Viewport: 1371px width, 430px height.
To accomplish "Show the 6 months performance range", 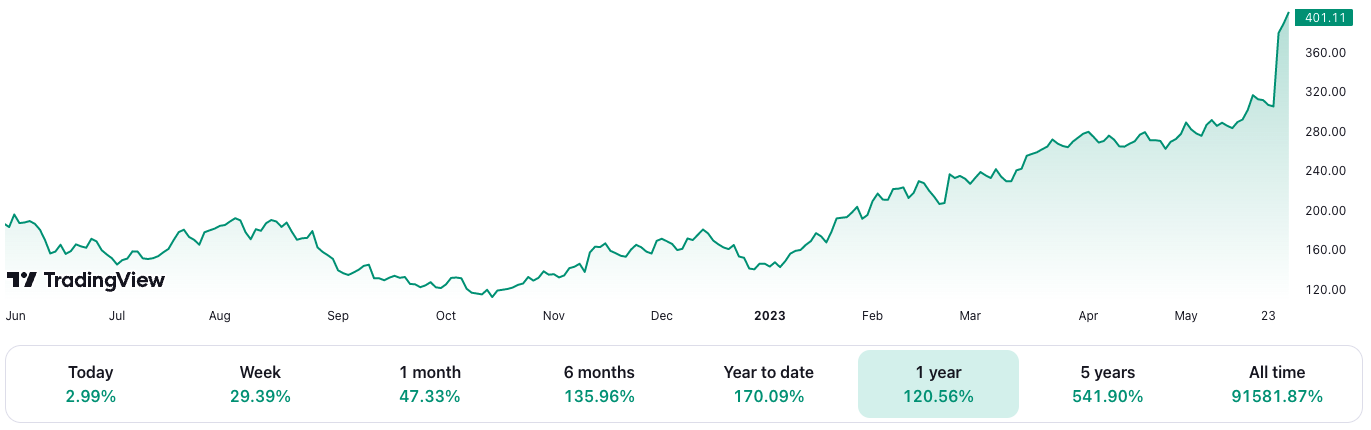I will point(599,383).
